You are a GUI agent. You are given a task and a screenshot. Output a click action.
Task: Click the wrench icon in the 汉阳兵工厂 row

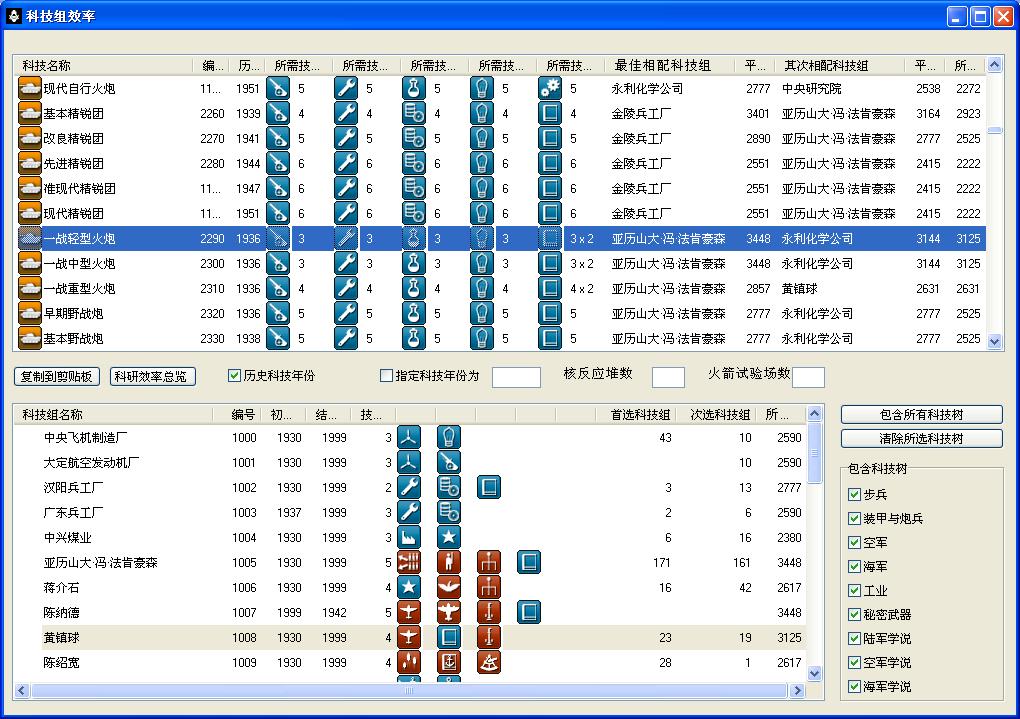tap(409, 488)
